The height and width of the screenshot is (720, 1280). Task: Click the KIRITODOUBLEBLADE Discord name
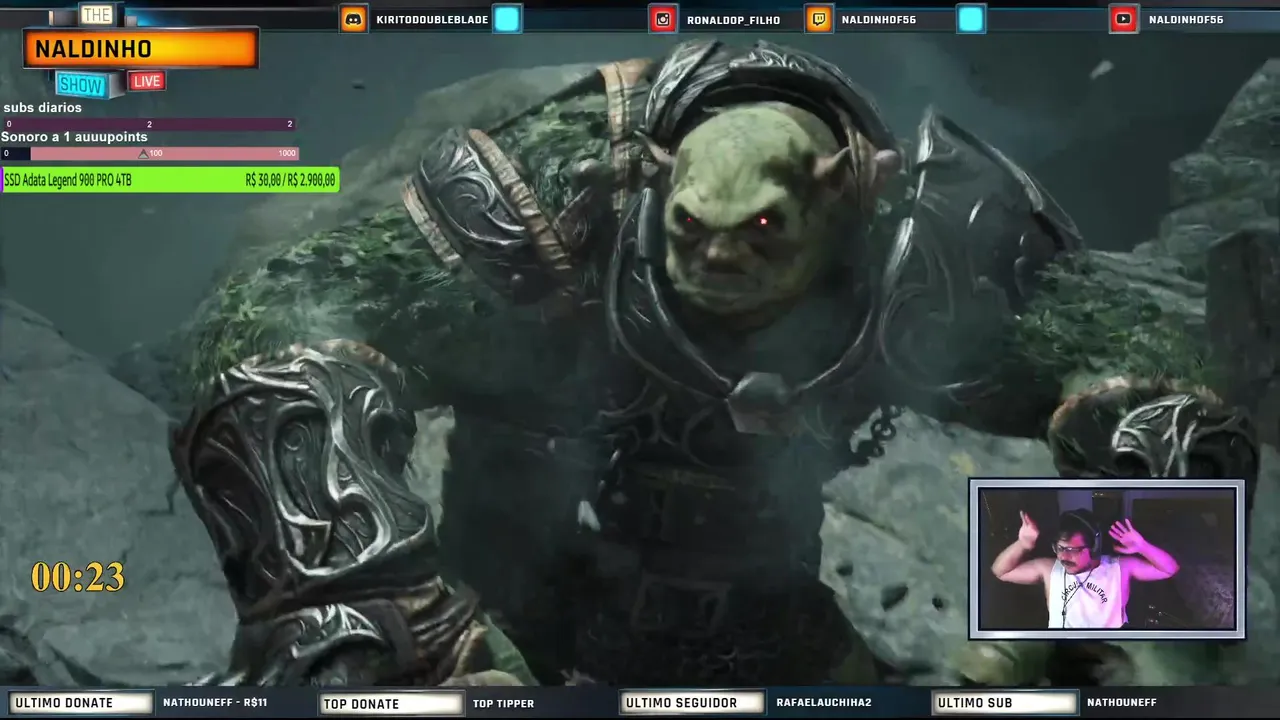tap(431, 20)
